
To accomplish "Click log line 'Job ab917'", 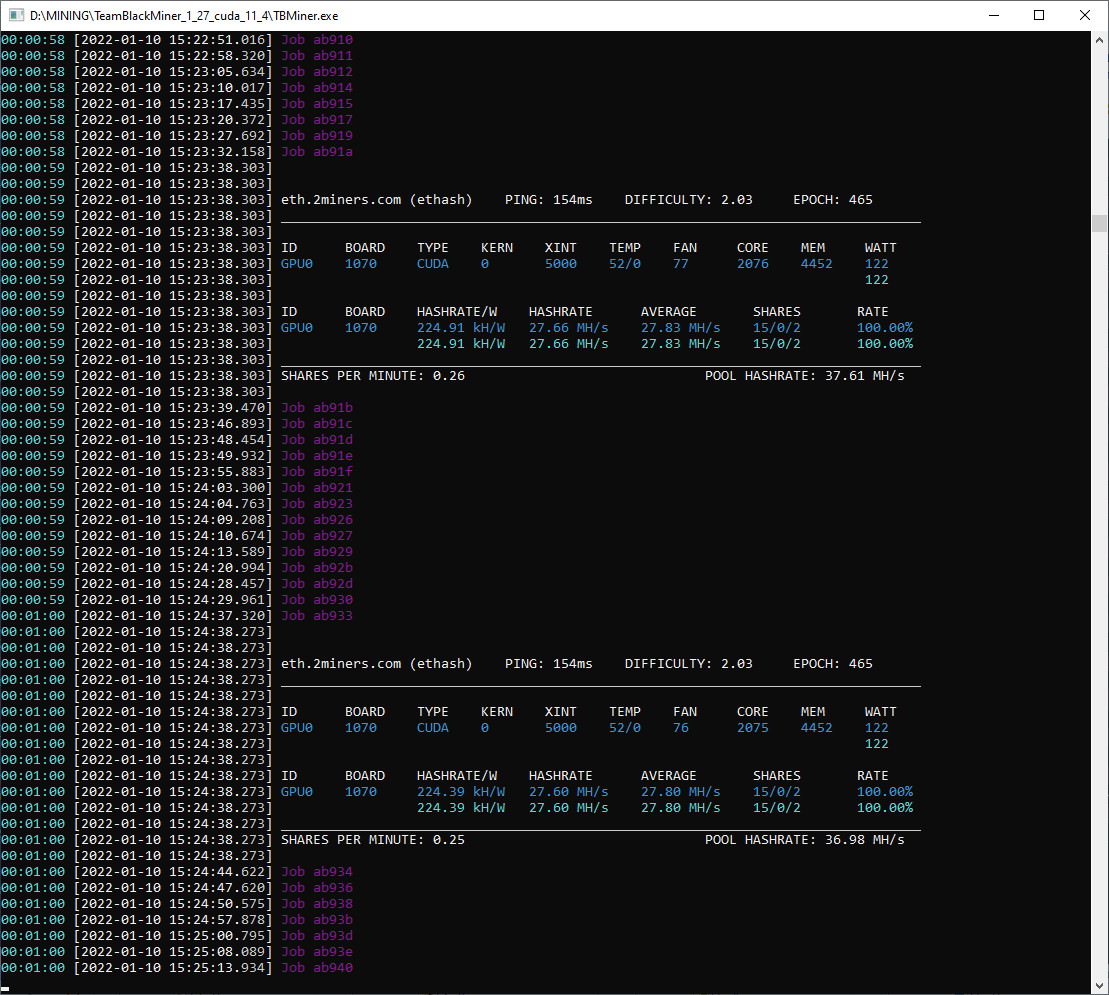I will click(317, 120).
